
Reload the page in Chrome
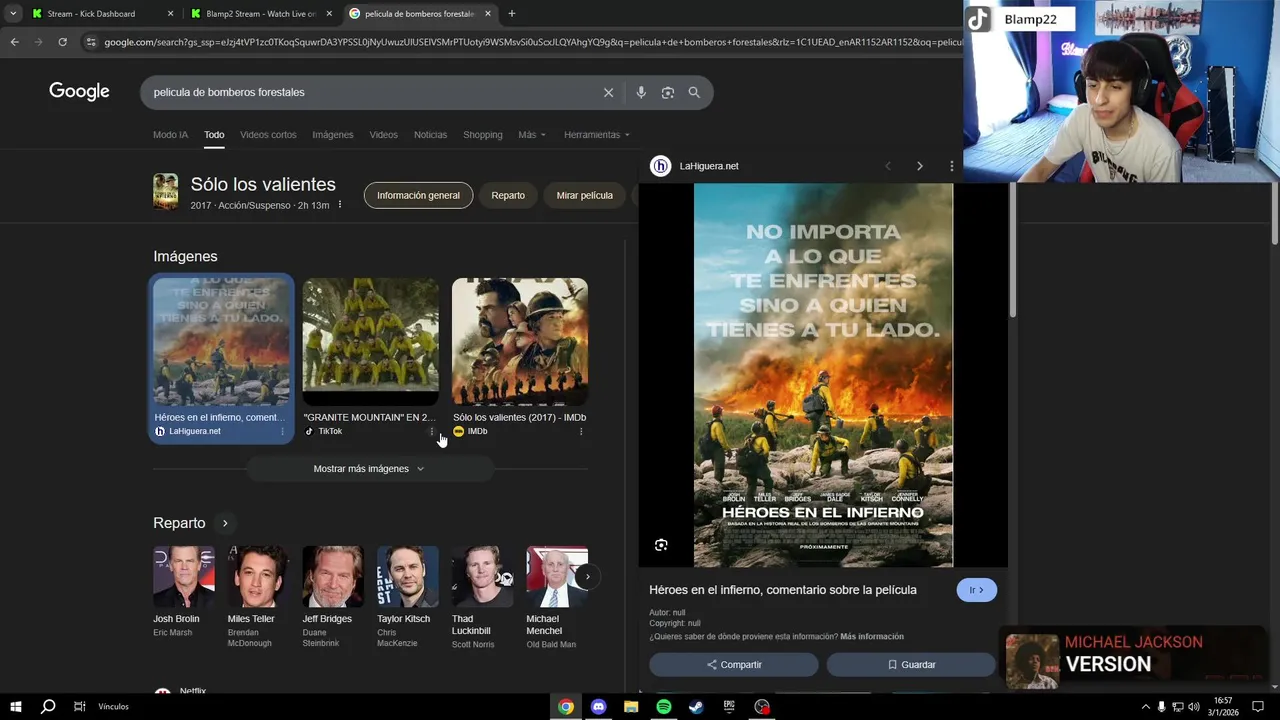coord(62,42)
